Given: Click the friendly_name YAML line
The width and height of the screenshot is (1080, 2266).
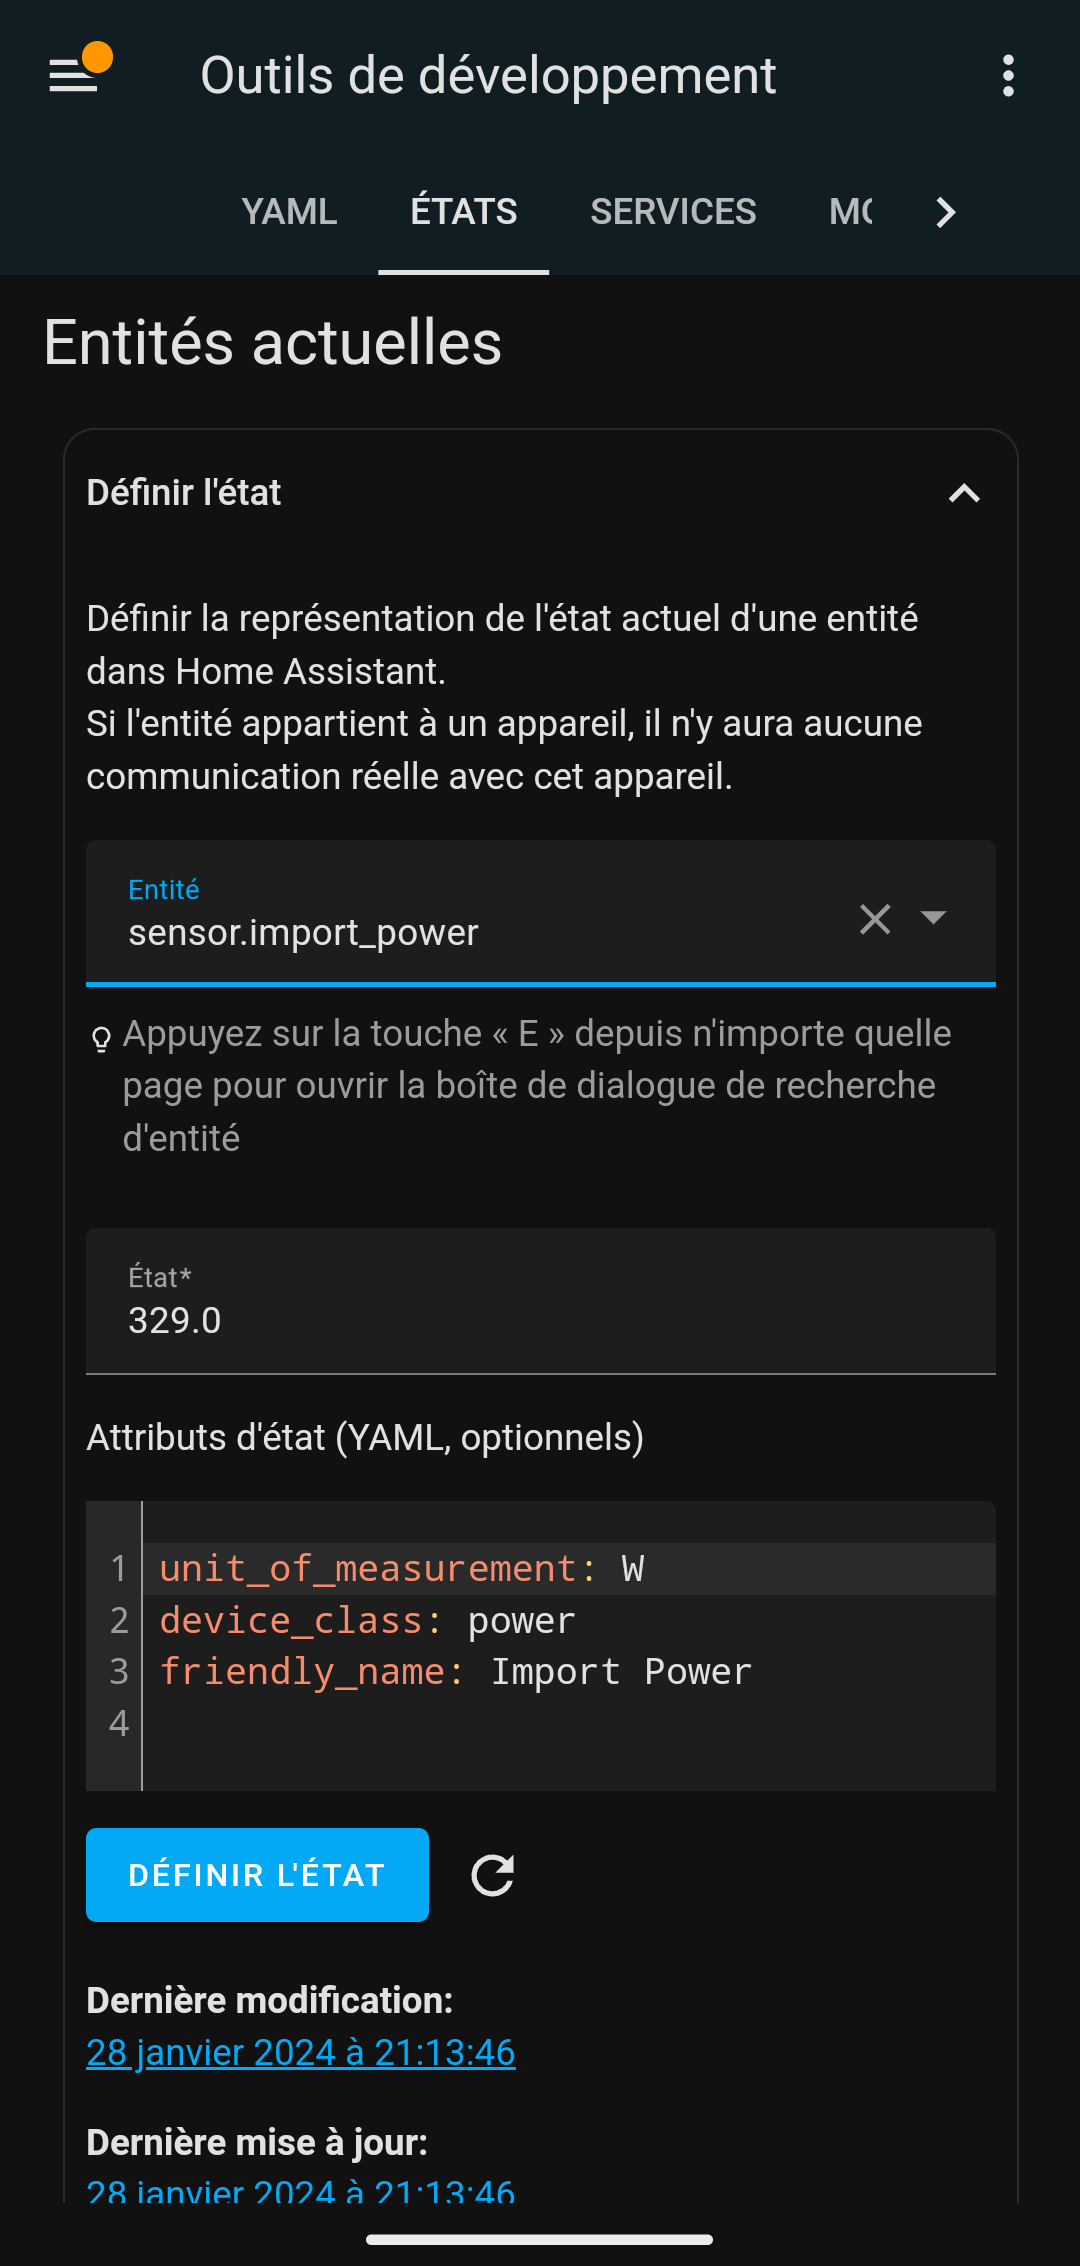Looking at the screenshot, I should (x=568, y=1671).
